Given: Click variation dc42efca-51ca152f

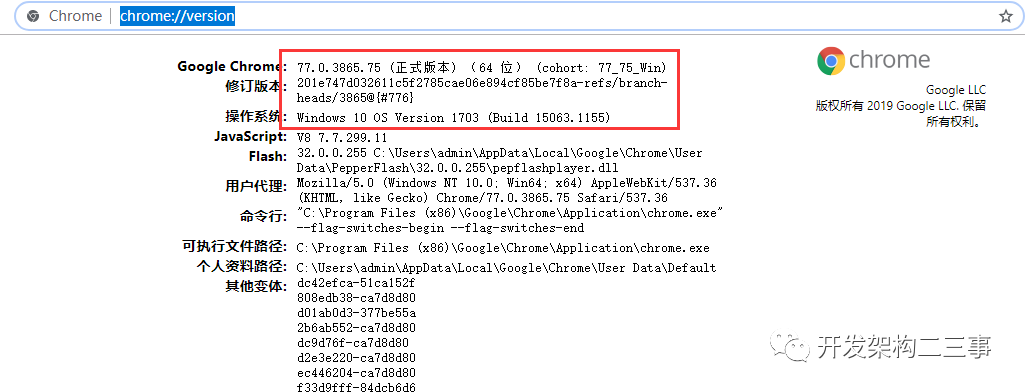Looking at the screenshot, I should coord(356,283).
